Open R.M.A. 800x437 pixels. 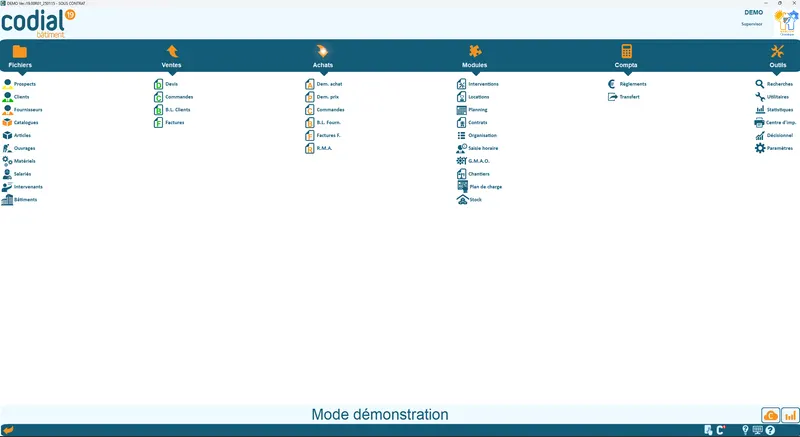(x=319, y=148)
